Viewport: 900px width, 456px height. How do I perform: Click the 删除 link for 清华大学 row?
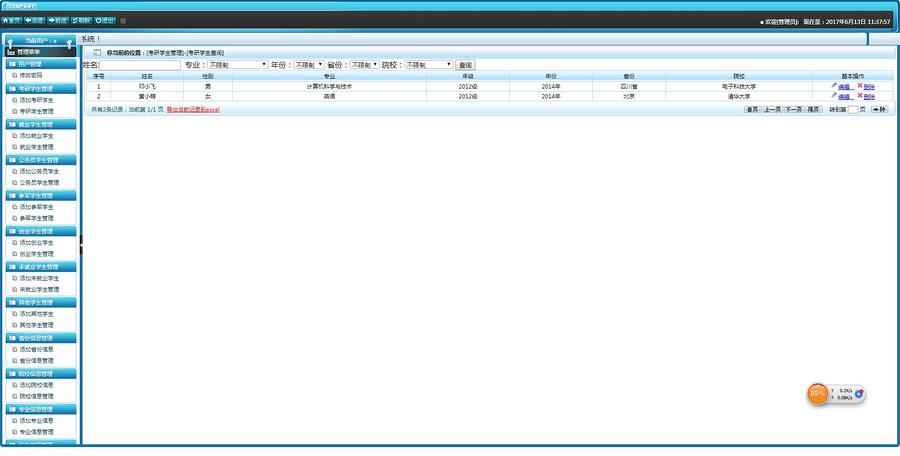pyautogui.click(x=870, y=96)
